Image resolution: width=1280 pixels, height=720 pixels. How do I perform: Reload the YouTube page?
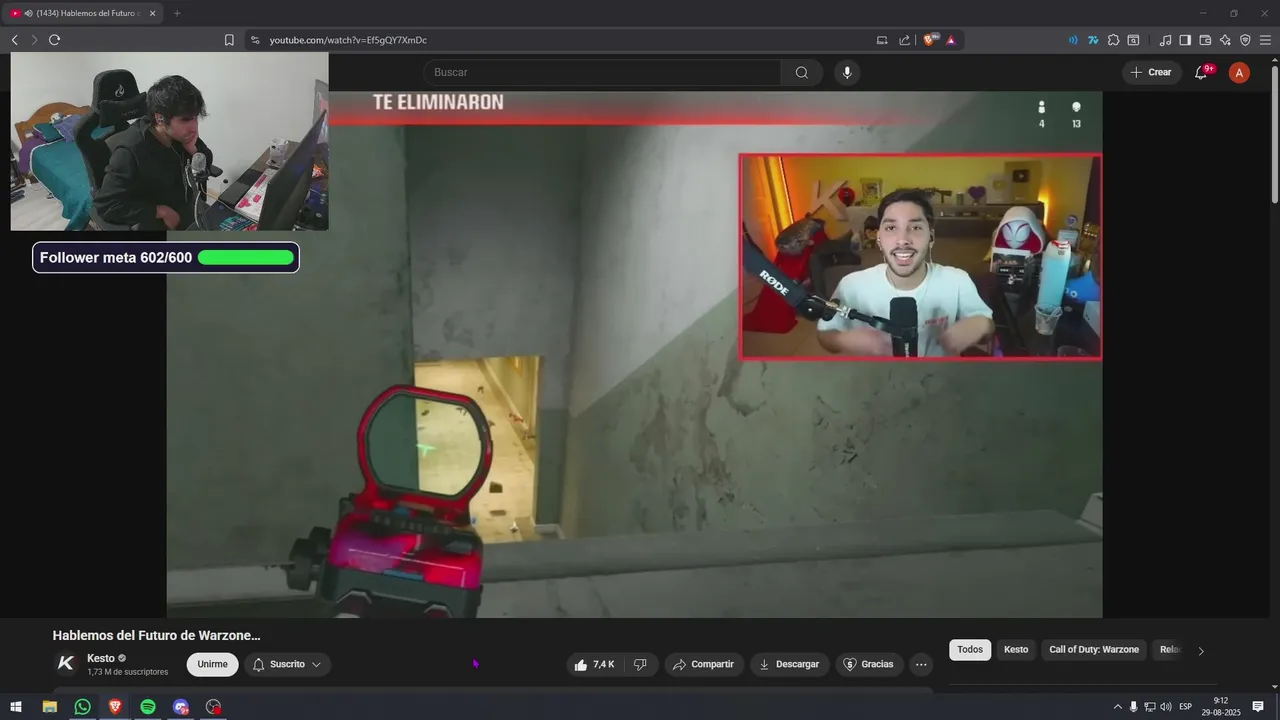pyautogui.click(x=54, y=40)
